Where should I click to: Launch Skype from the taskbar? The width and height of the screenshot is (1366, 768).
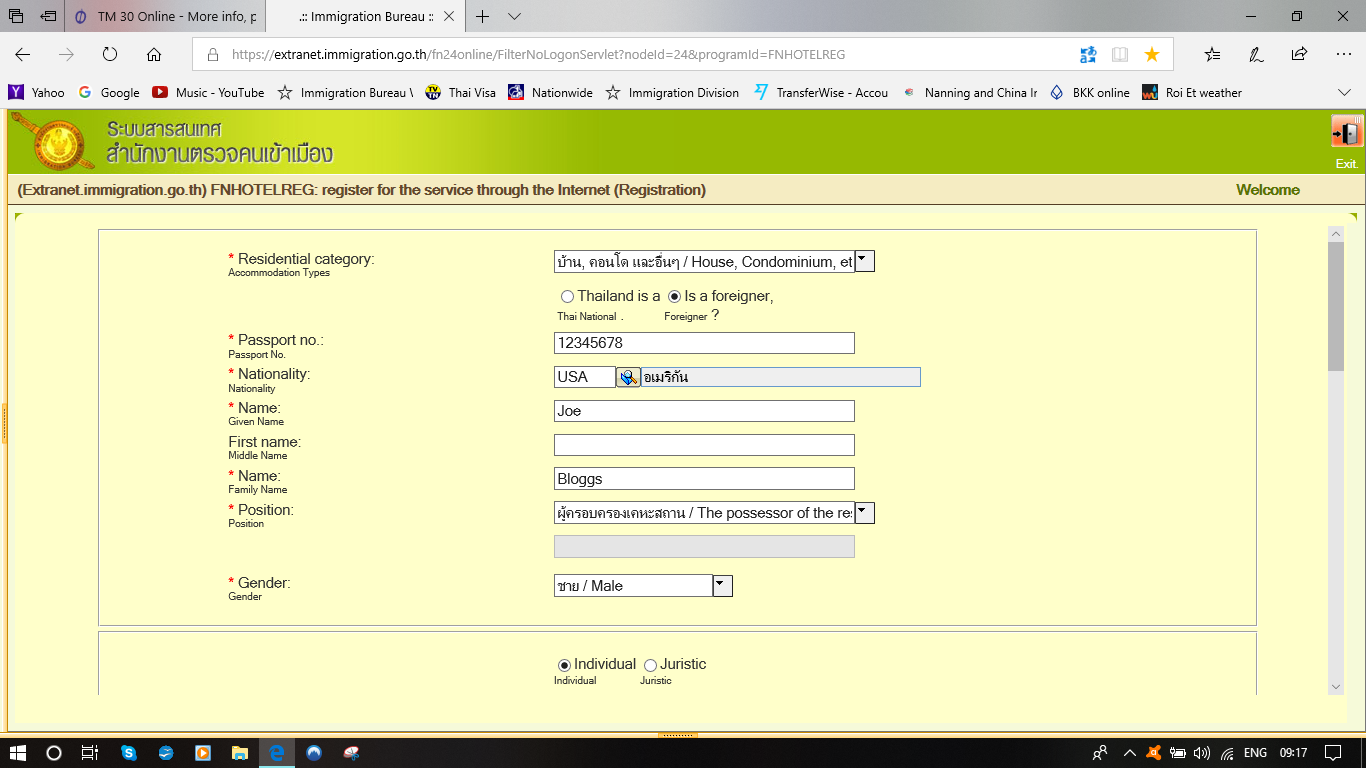(x=128, y=753)
